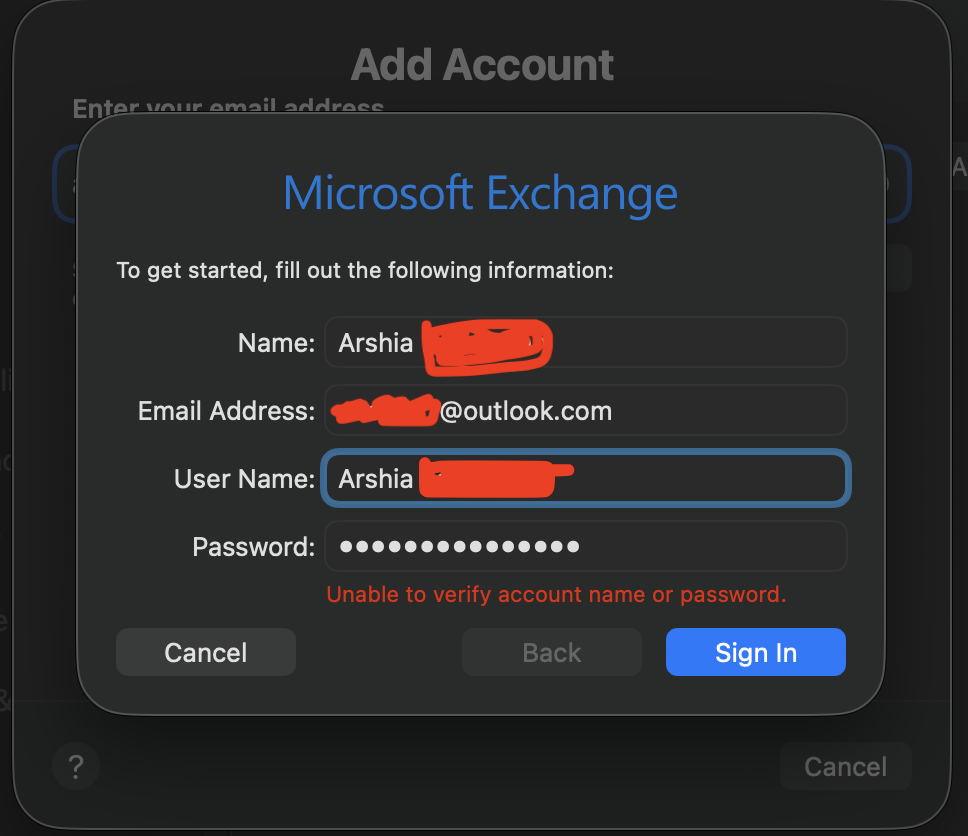This screenshot has height=836, width=968.
Task: Click the Name: field label
Action: pyautogui.click(x=275, y=342)
